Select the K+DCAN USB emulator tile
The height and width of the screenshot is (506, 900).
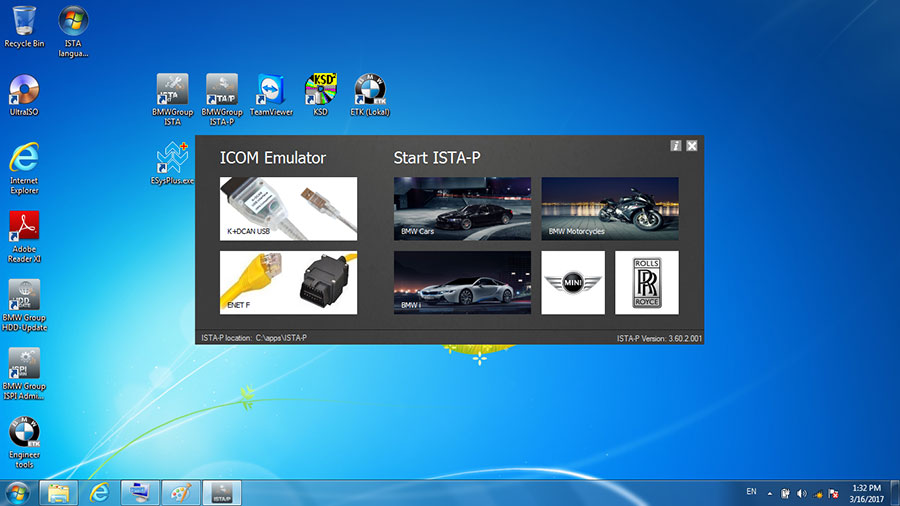point(288,209)
